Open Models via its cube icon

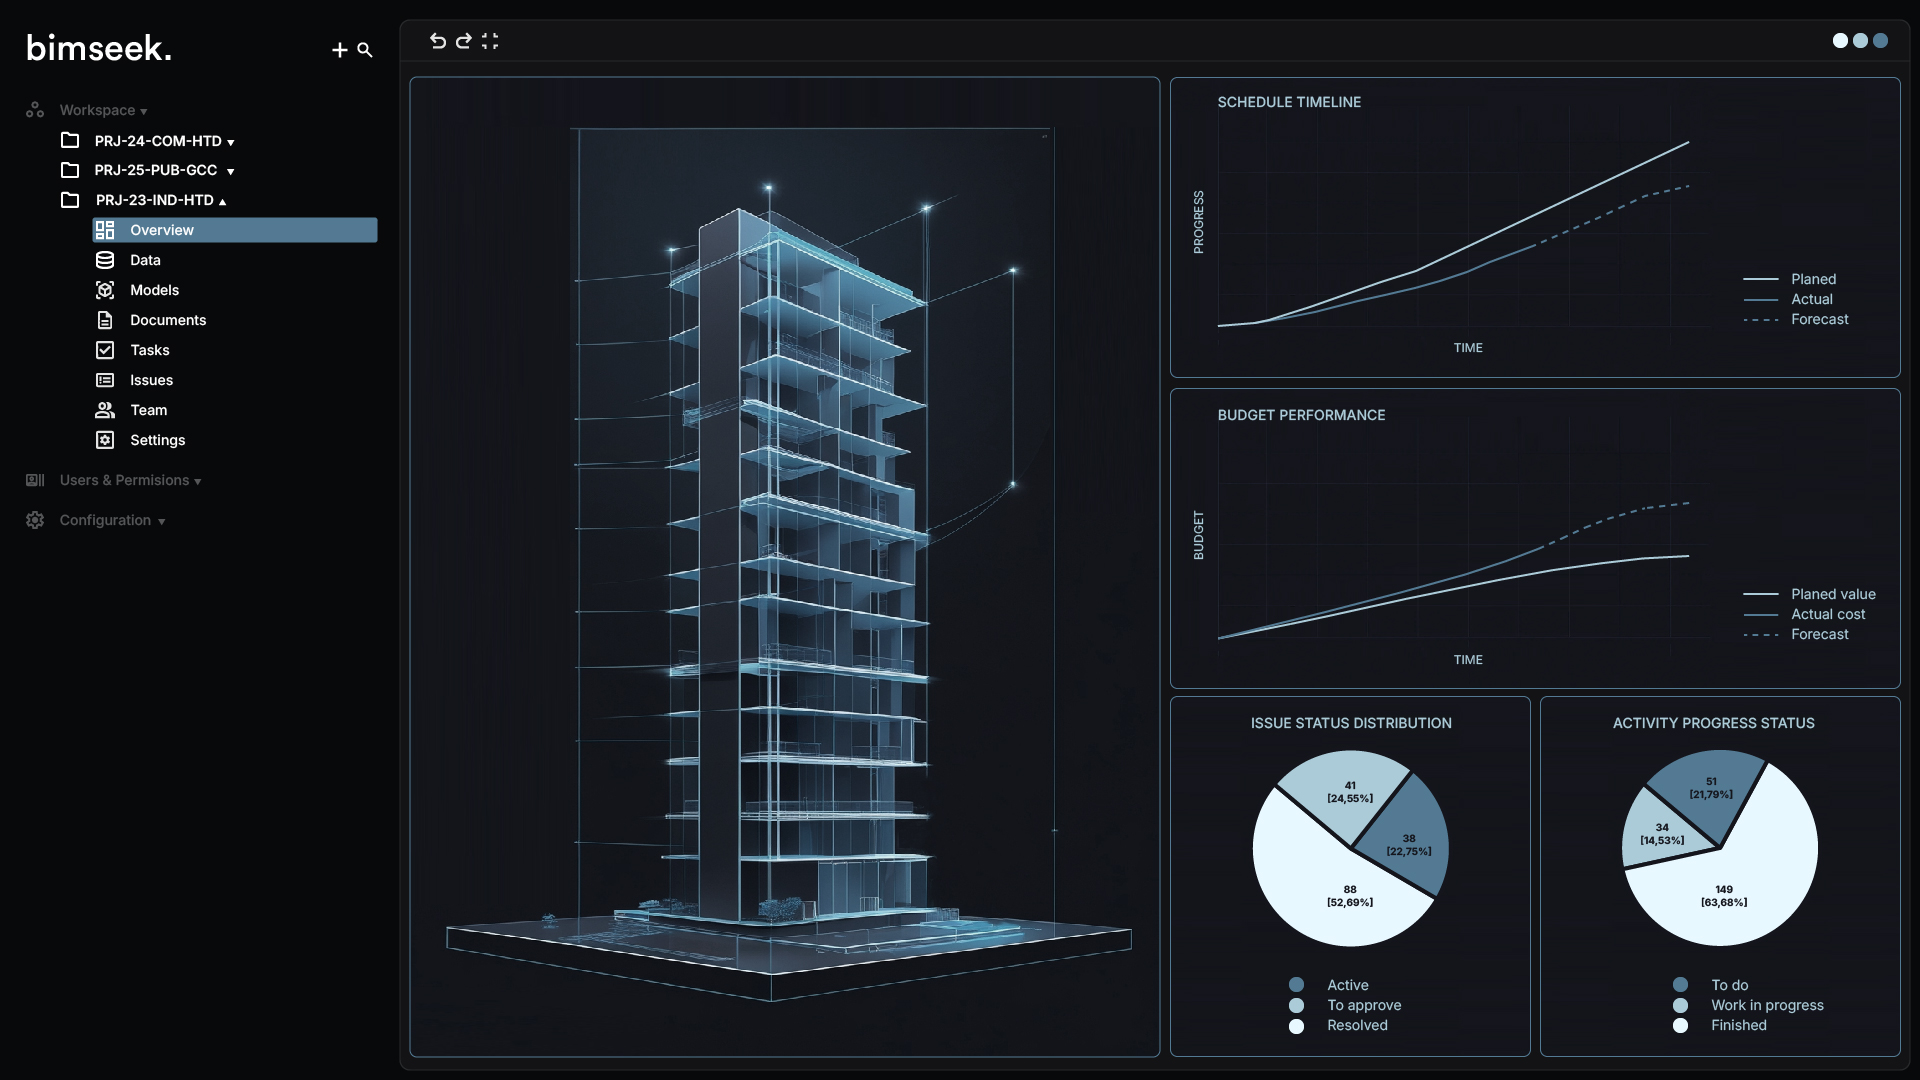click(105, 290)
